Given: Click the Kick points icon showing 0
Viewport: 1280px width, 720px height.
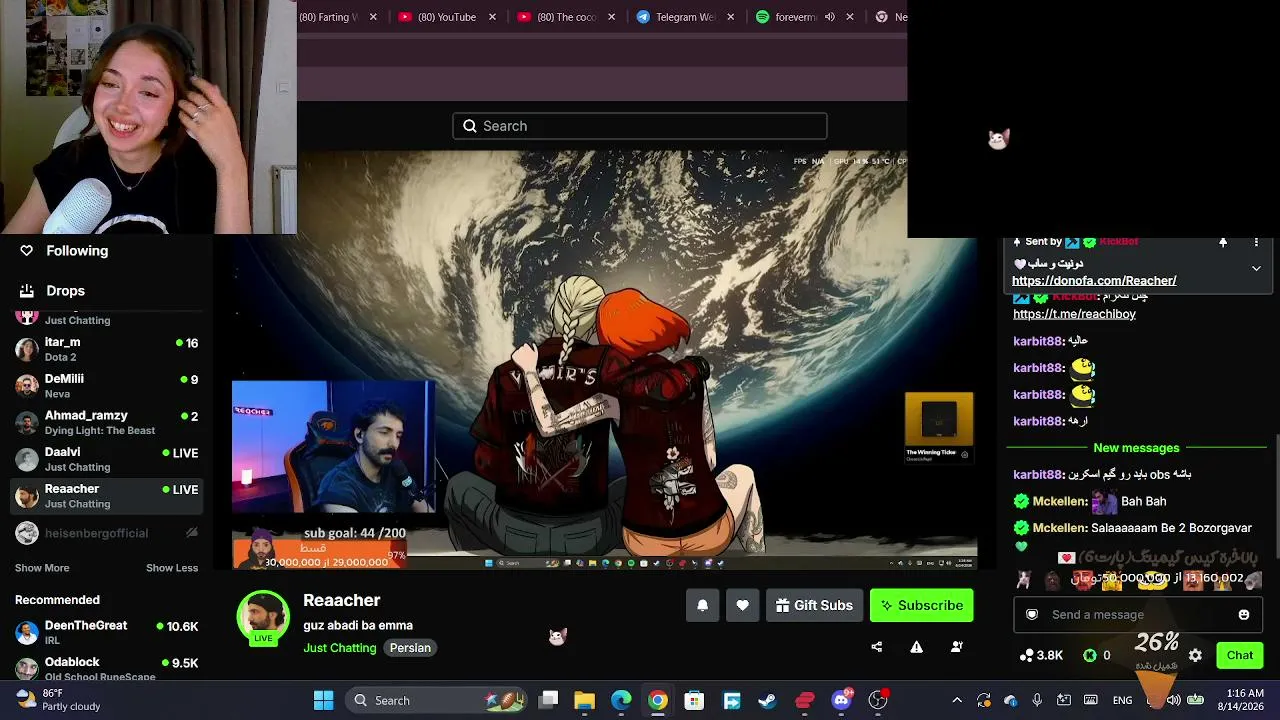Looking at the screenshot, I should tap(1090, 656).
